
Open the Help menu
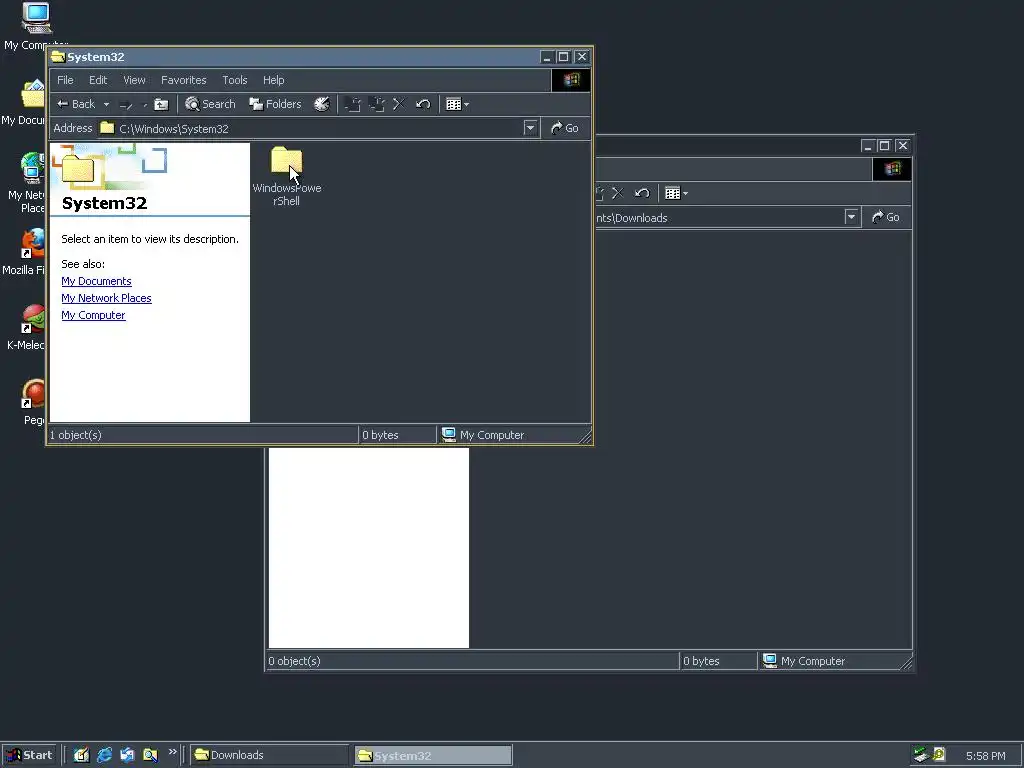pos(274,80)
